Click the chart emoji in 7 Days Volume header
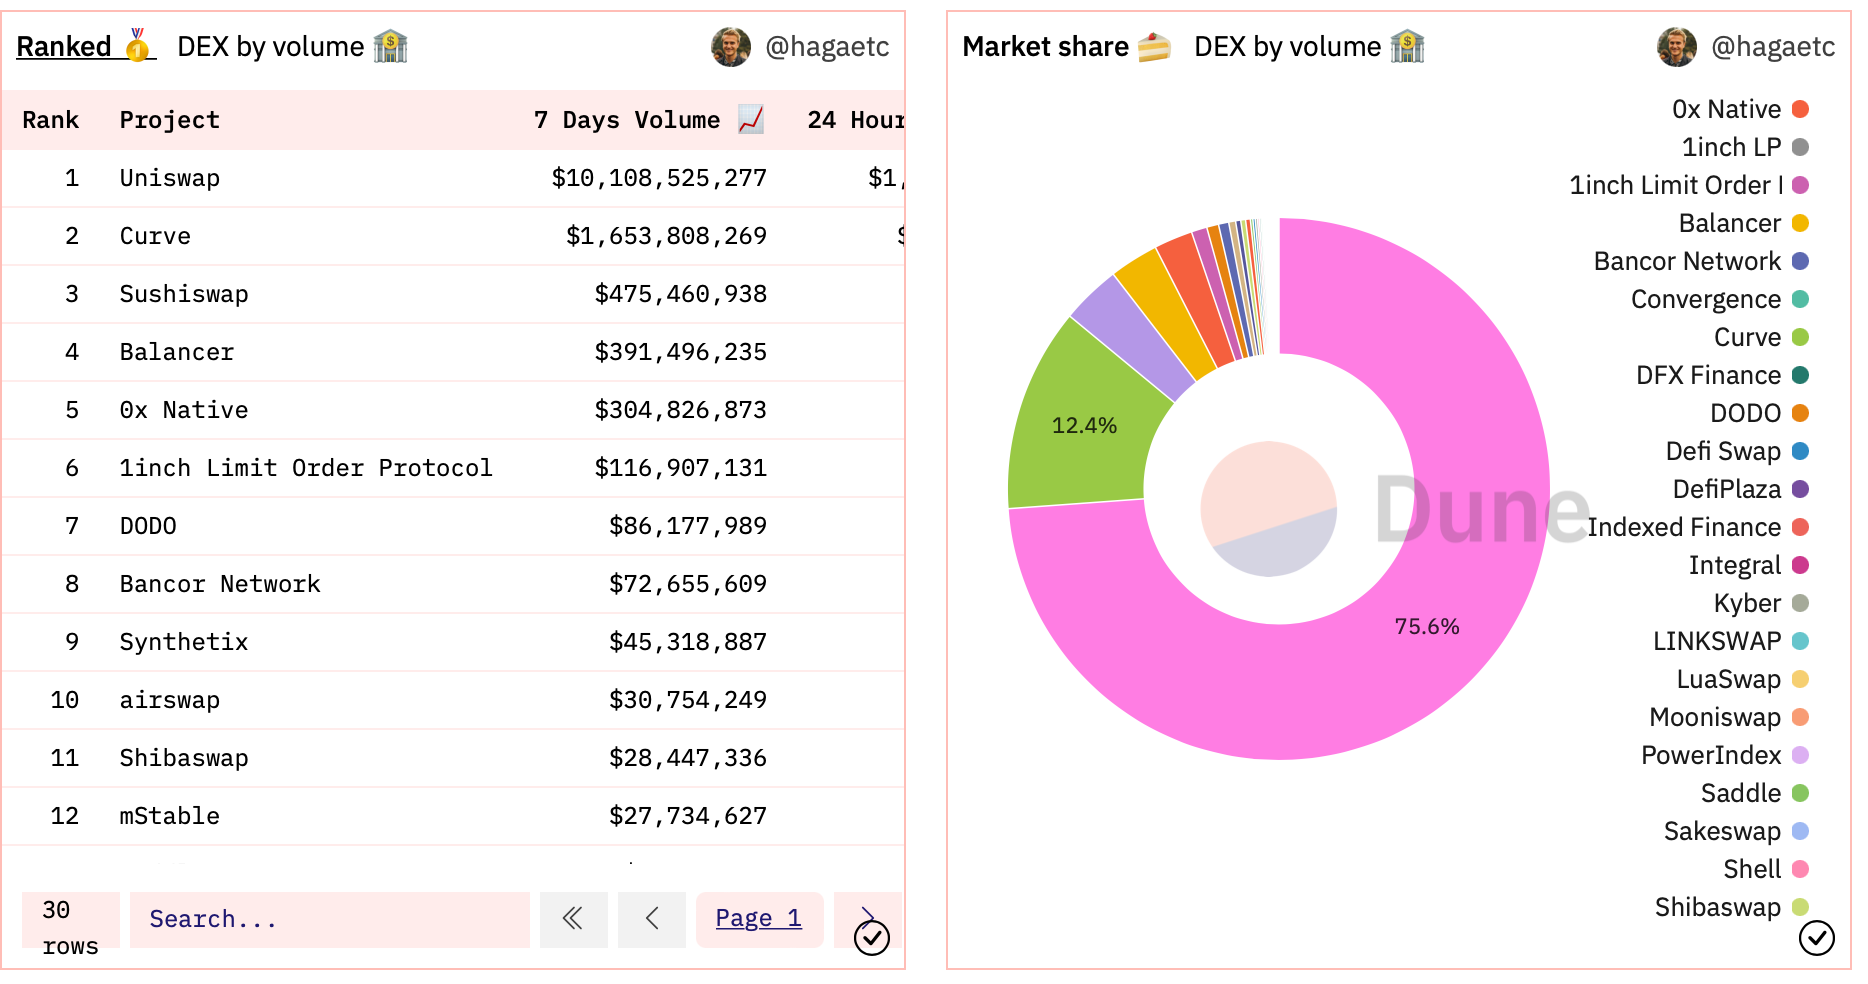1868x984 pixels. tap(751, 119)
